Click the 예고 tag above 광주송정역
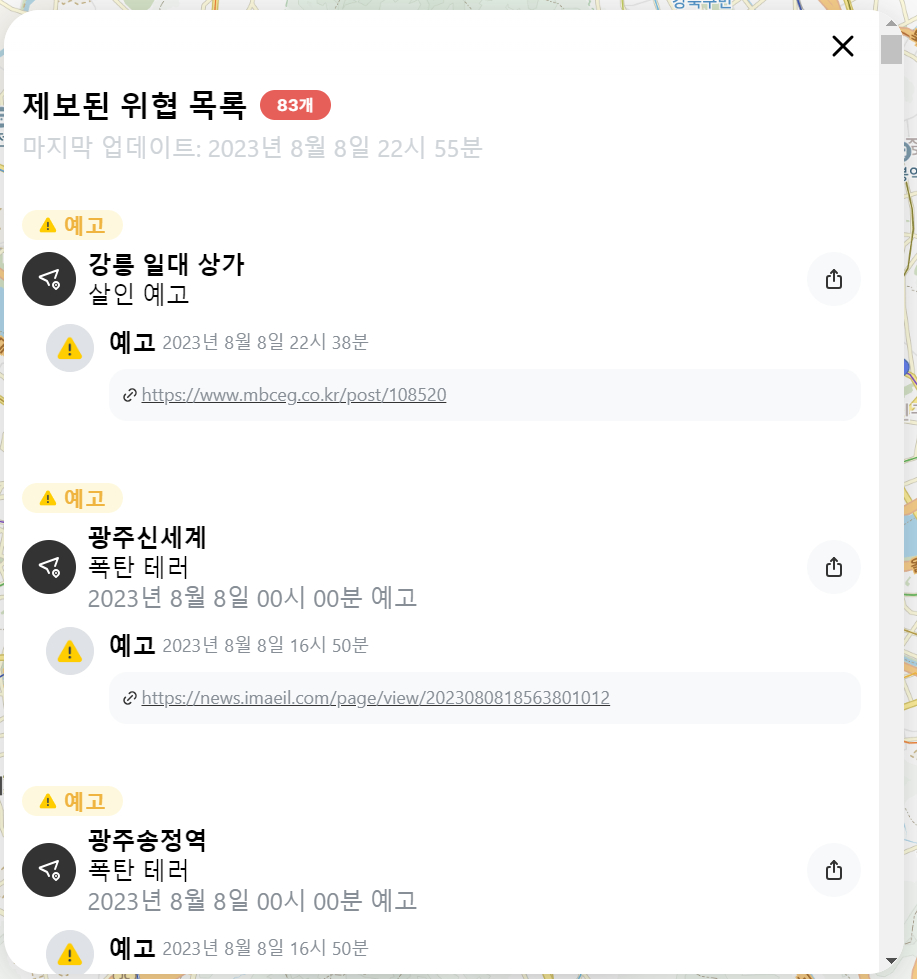Screen dimensions: 917x979 point(72,801)
